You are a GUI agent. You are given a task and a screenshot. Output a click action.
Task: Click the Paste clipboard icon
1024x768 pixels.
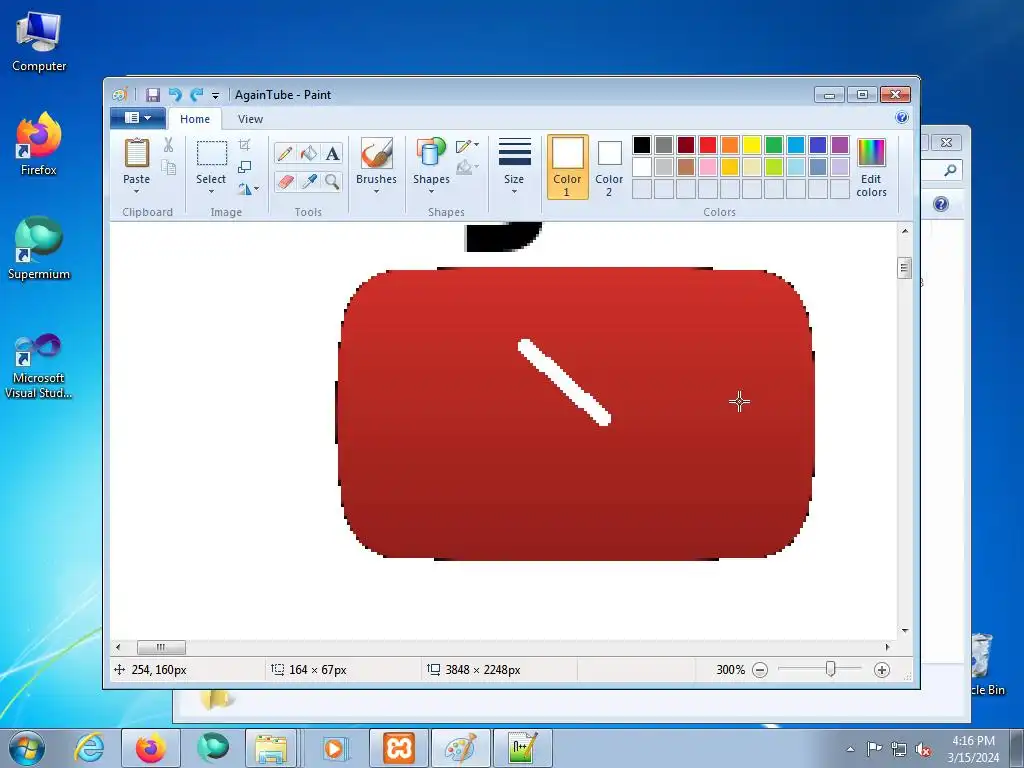point(136,153)
